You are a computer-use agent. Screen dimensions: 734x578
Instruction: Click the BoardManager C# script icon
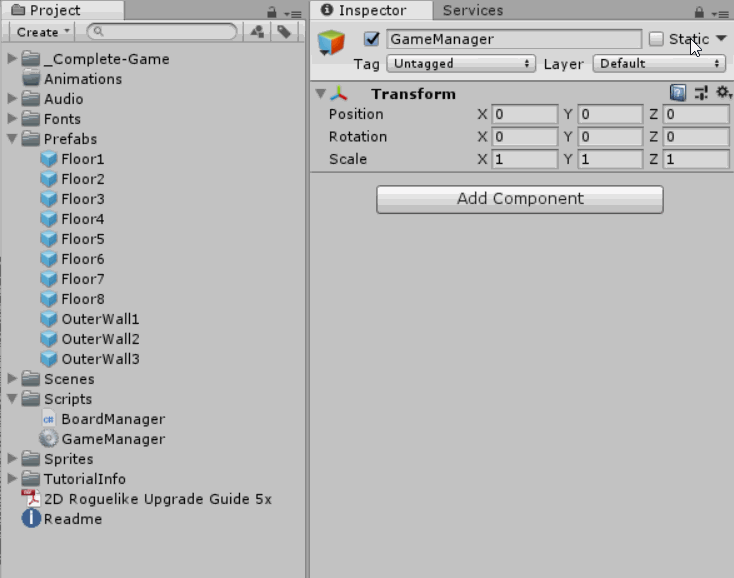point(49,419)
